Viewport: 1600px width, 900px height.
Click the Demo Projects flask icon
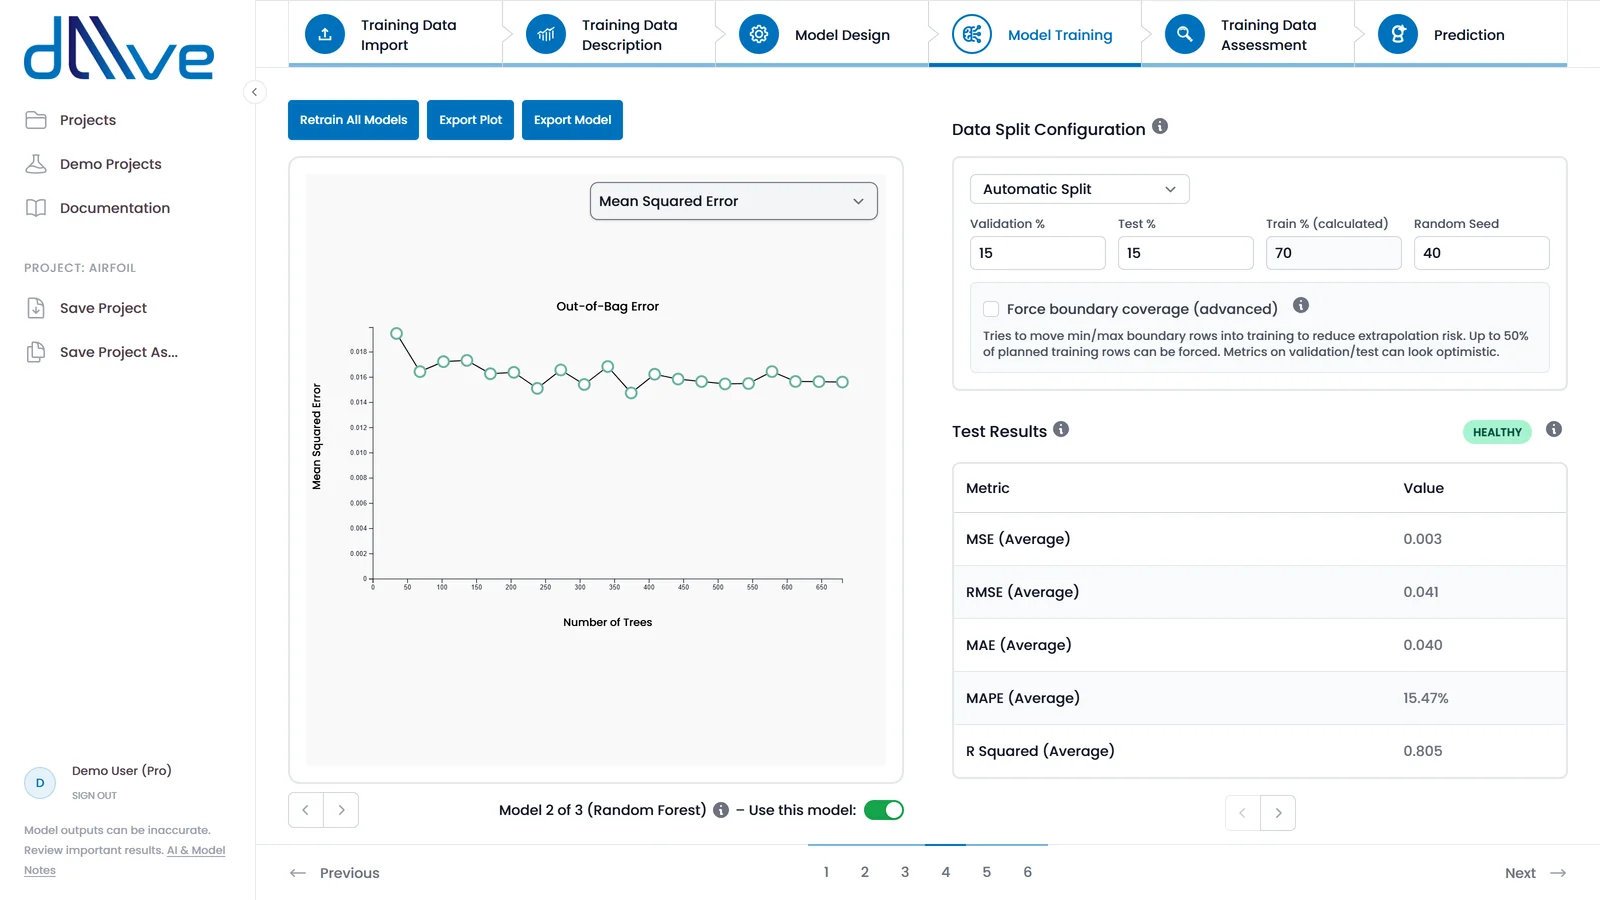[36, 164]
